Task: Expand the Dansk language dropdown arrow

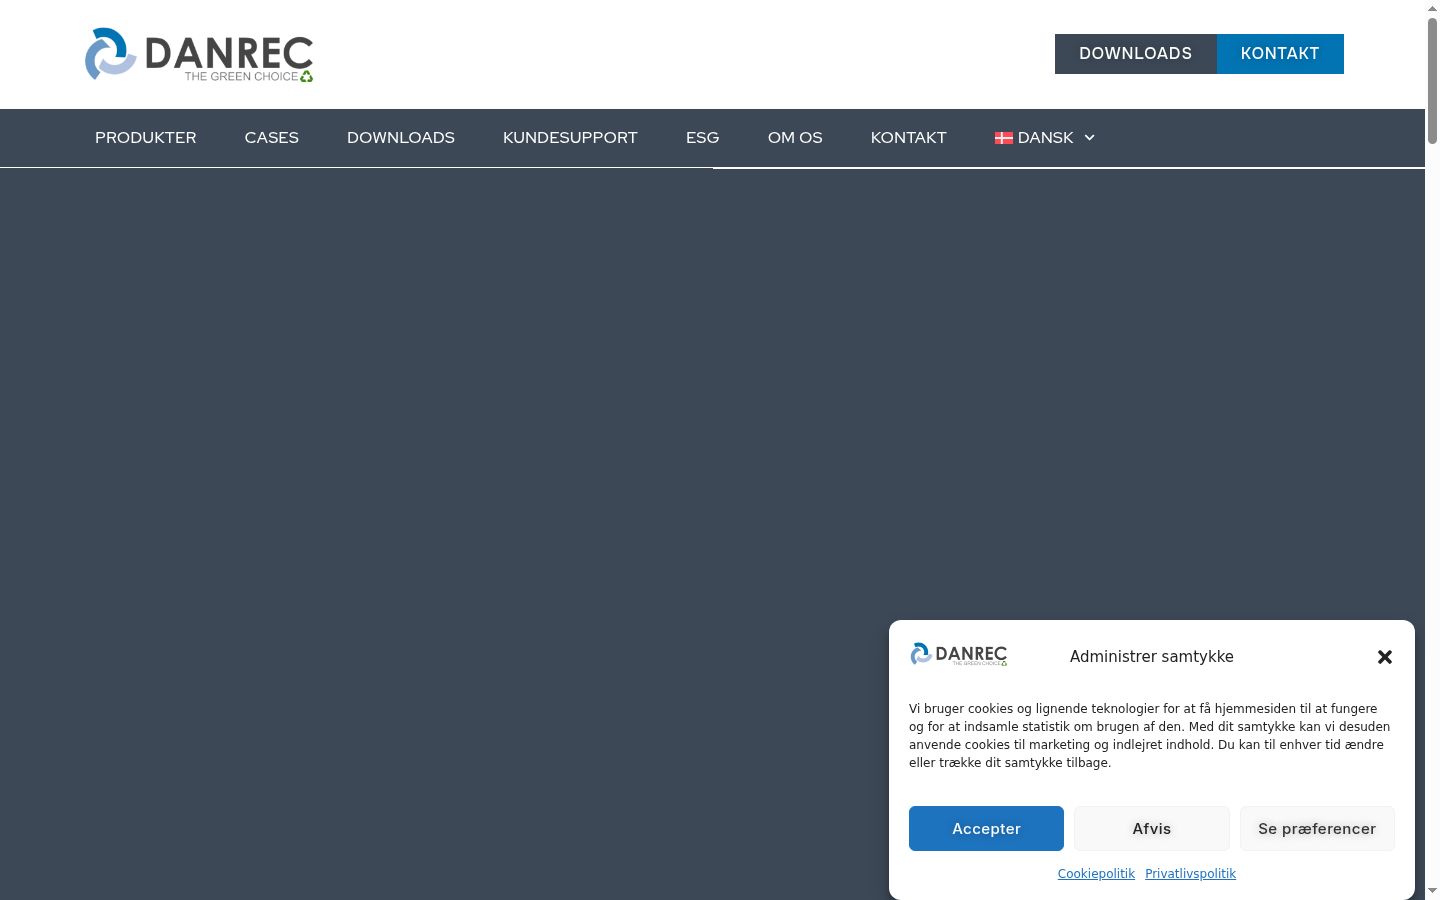Action: (x=1089, y=138)
